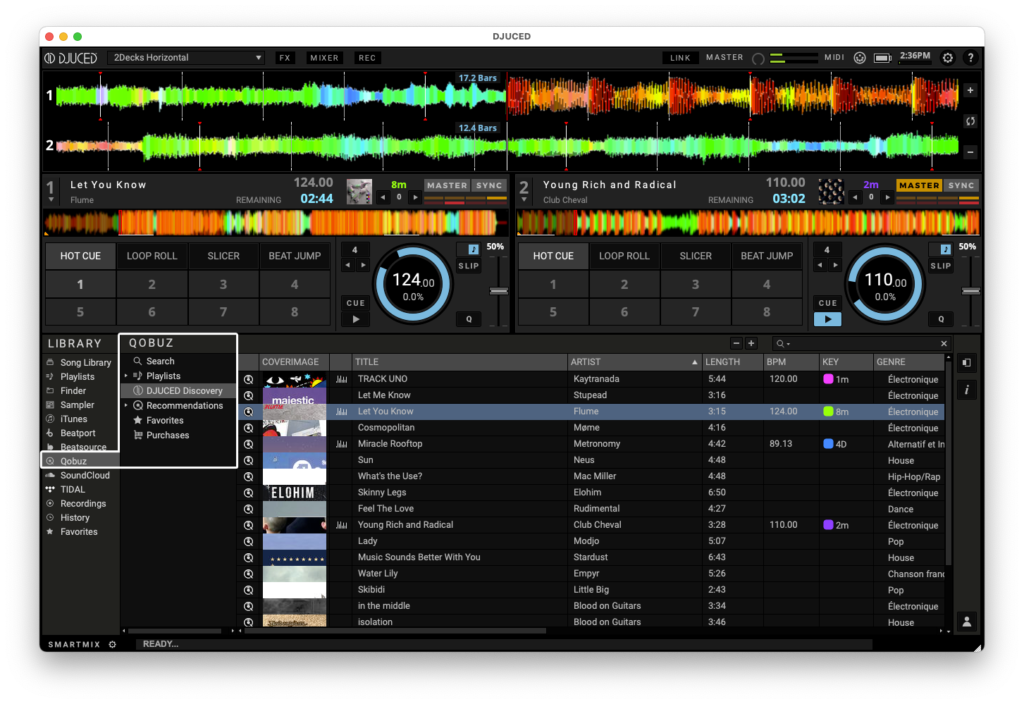Click the user profile icon
1024x704 pixels.
966,621
